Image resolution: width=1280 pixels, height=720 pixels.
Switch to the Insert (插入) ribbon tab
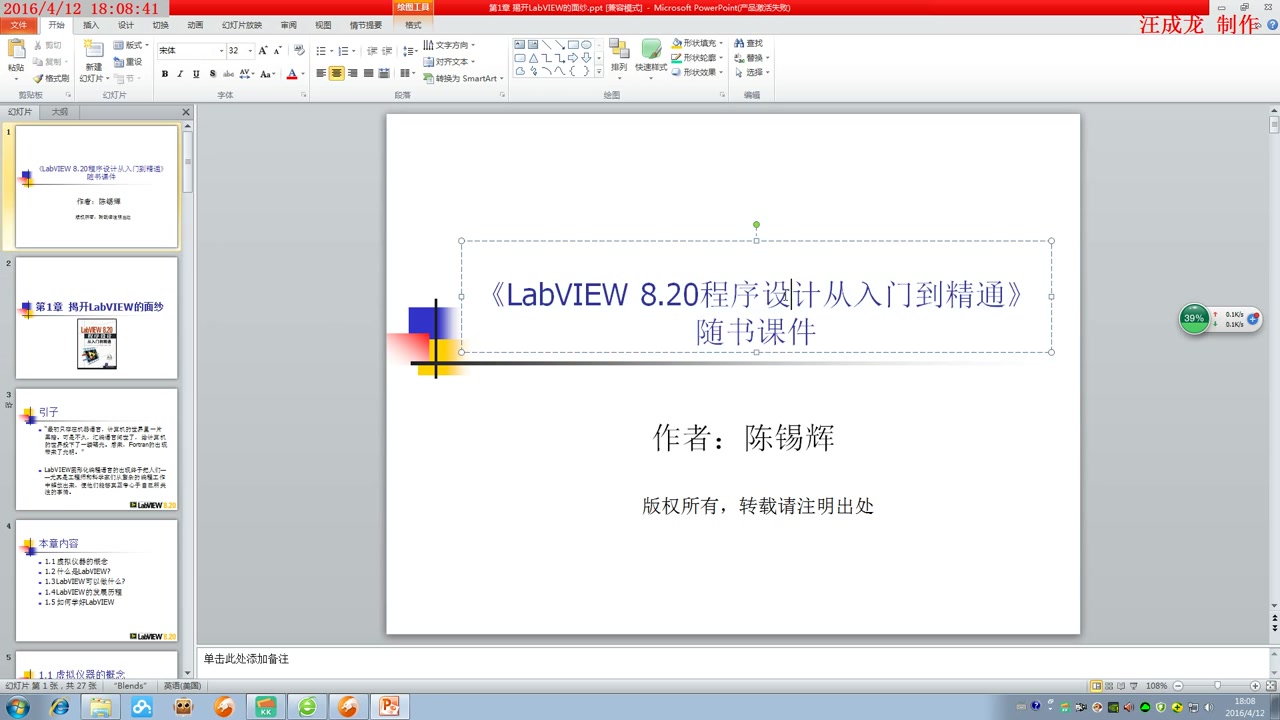pyautogui.click(x=91, y=25)
